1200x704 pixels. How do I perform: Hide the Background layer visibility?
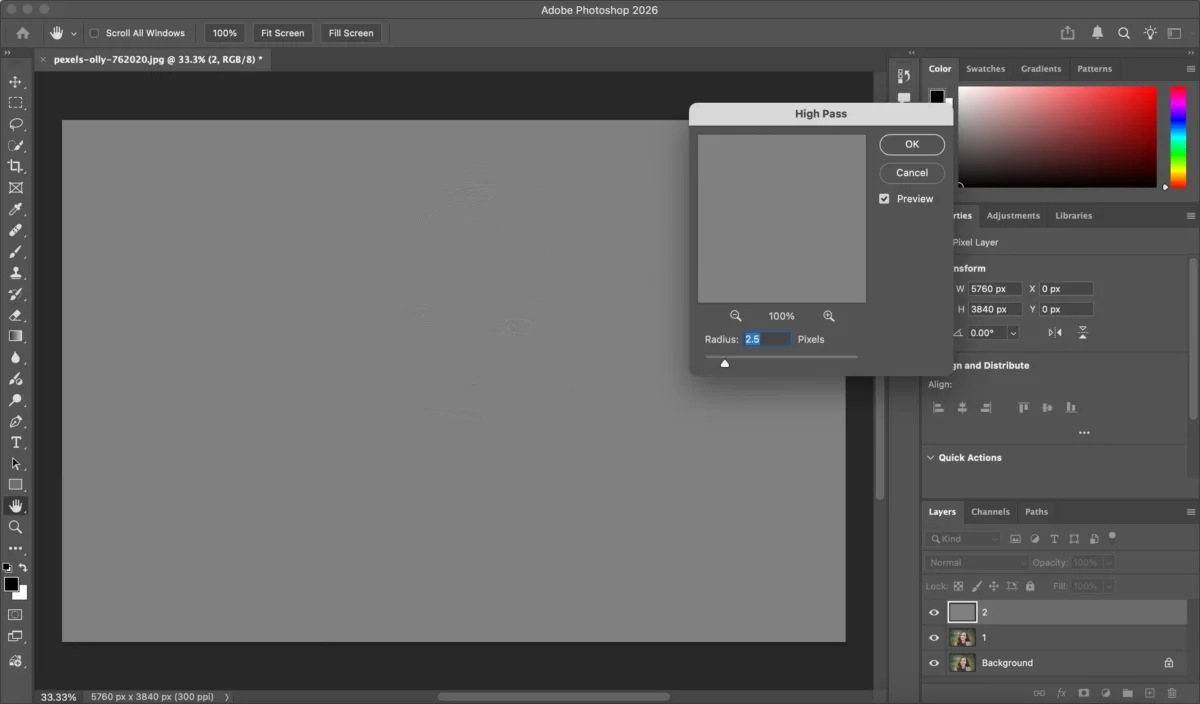(934, 663)
